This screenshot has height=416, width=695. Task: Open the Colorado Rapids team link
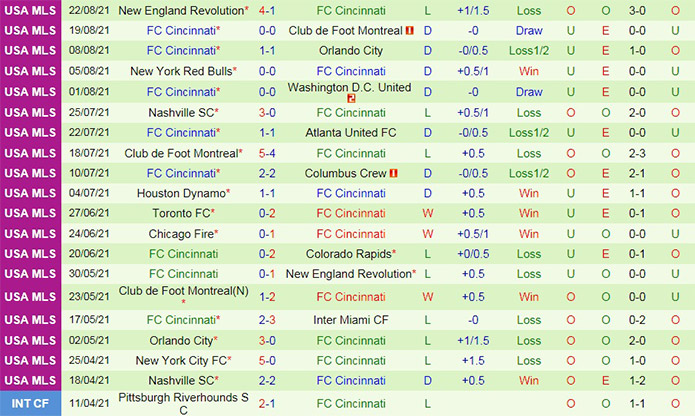click(x=347, y=254)
